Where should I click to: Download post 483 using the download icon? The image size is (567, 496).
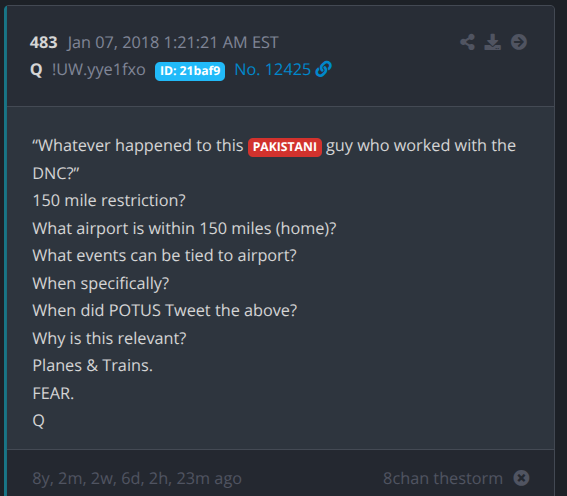coord(493,42)
